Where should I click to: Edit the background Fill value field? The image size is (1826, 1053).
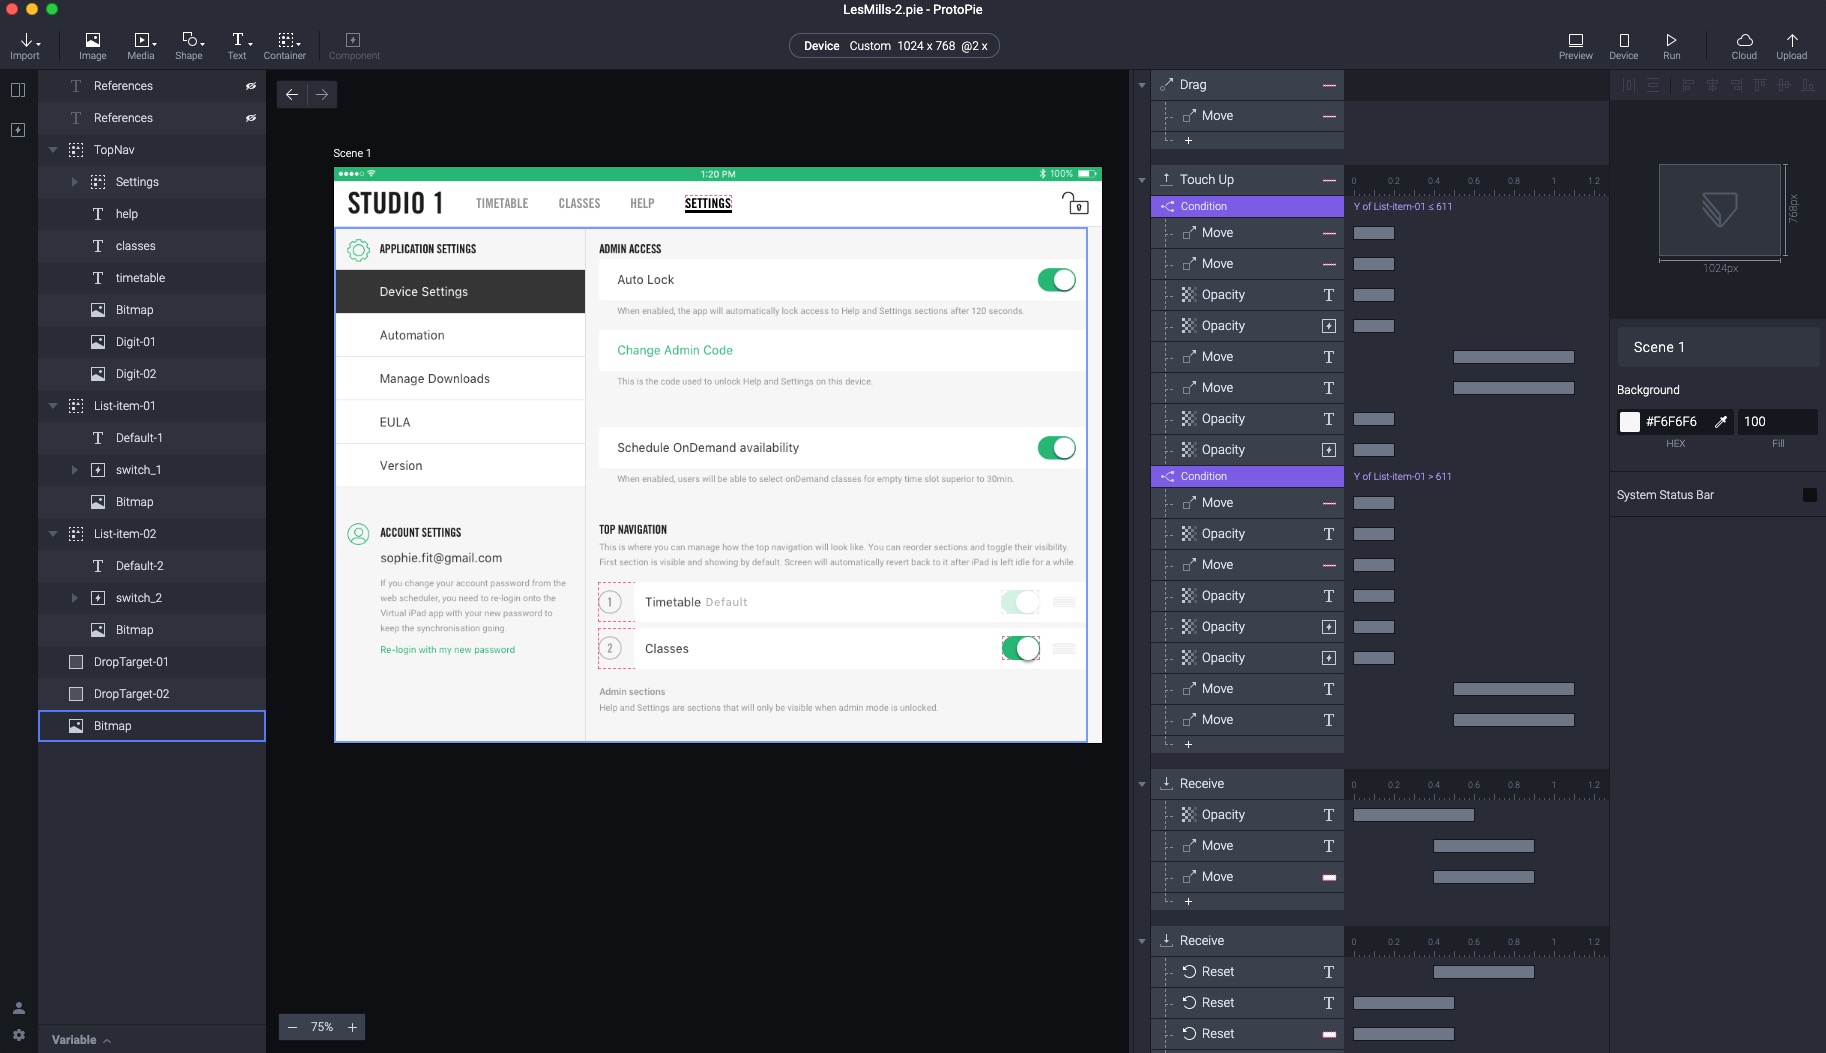(1777, 422)
